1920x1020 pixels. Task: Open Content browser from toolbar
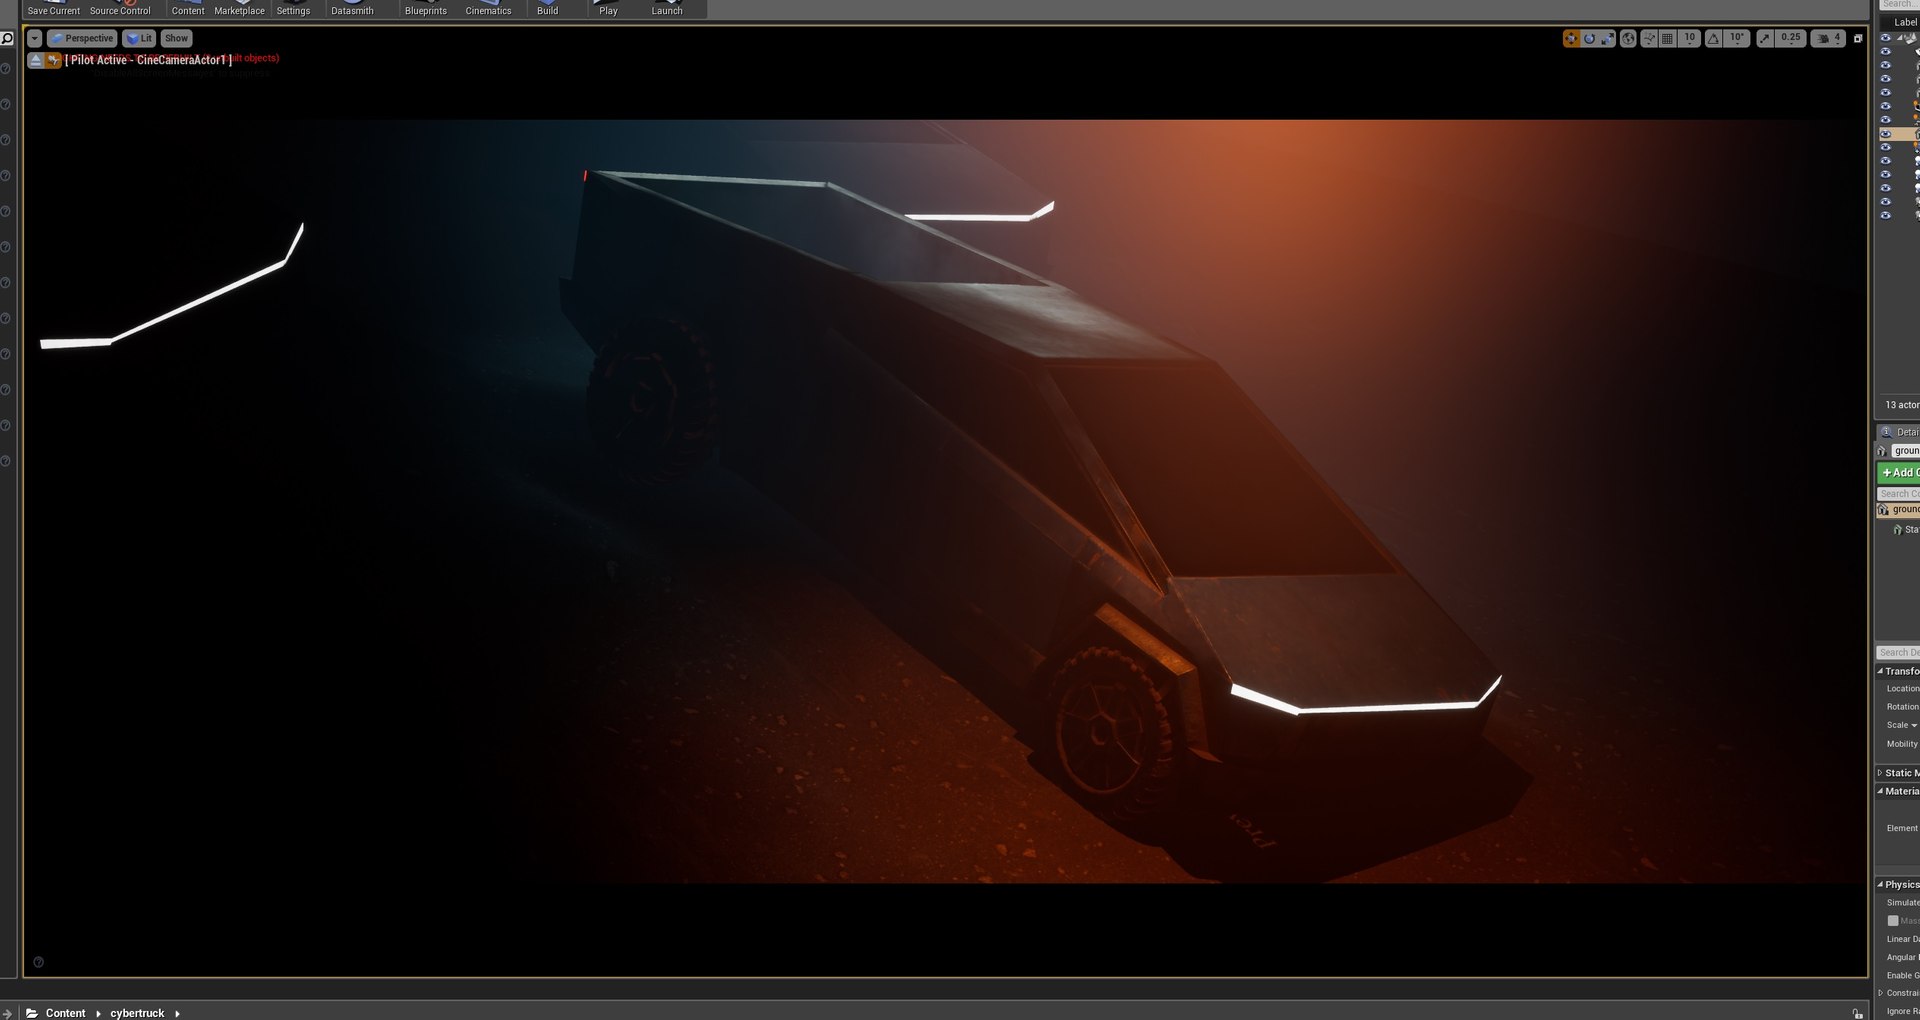coord(187,9)
